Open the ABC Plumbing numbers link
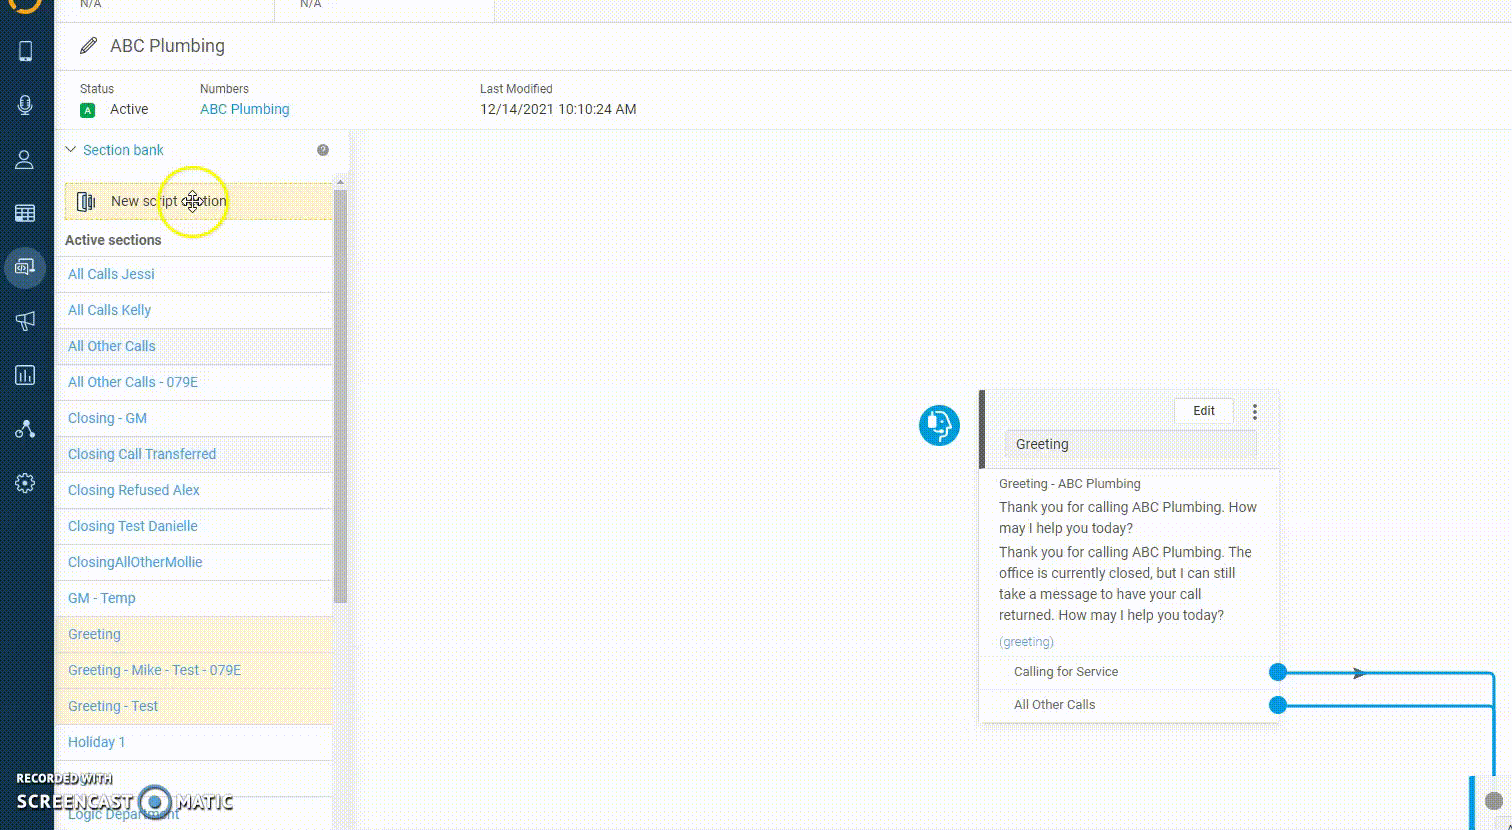Screen dimensions: 1512x830 244,109
